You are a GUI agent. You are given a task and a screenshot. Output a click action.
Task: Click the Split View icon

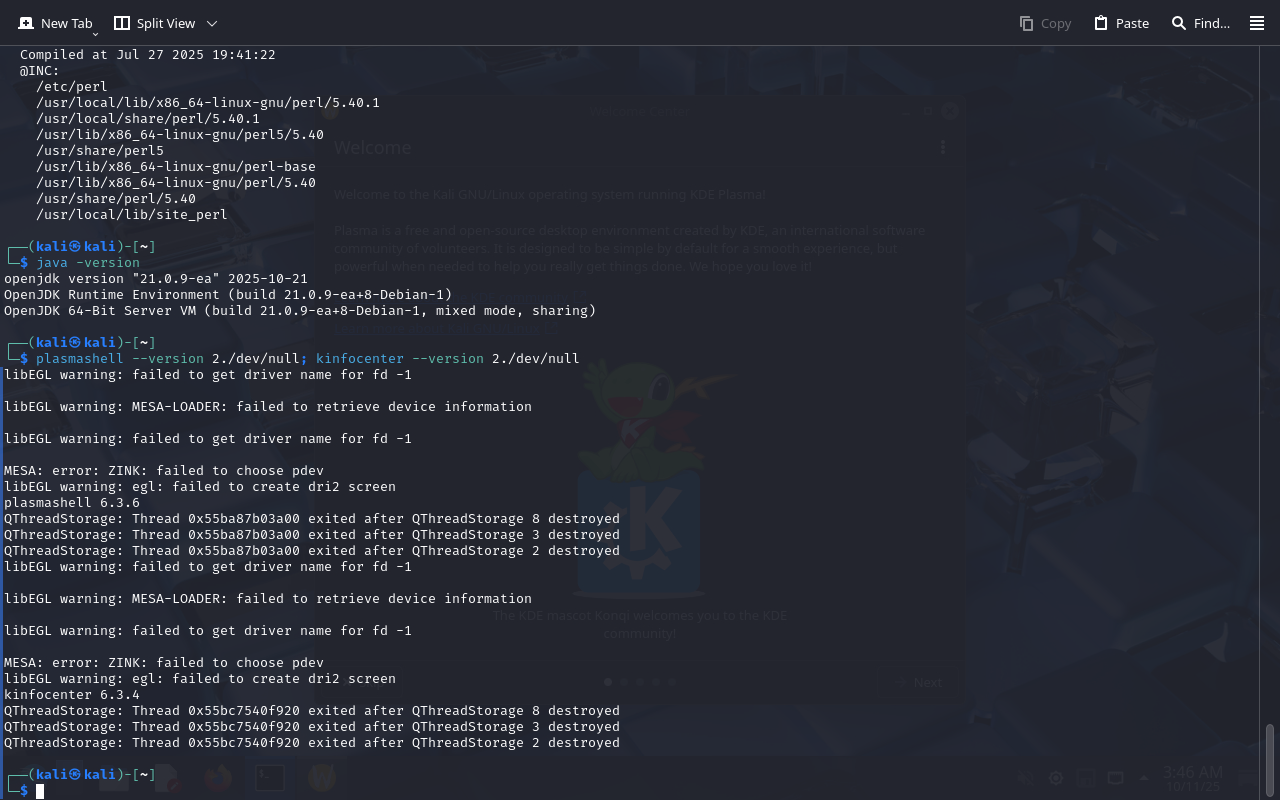pos(122,23)
